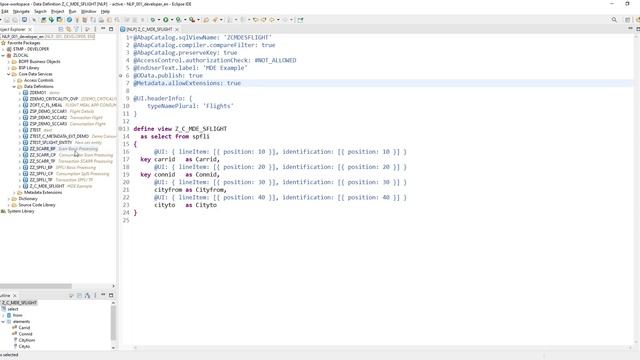
Task: Click the Back navigation arrow icon
Action: coord(272,20)
